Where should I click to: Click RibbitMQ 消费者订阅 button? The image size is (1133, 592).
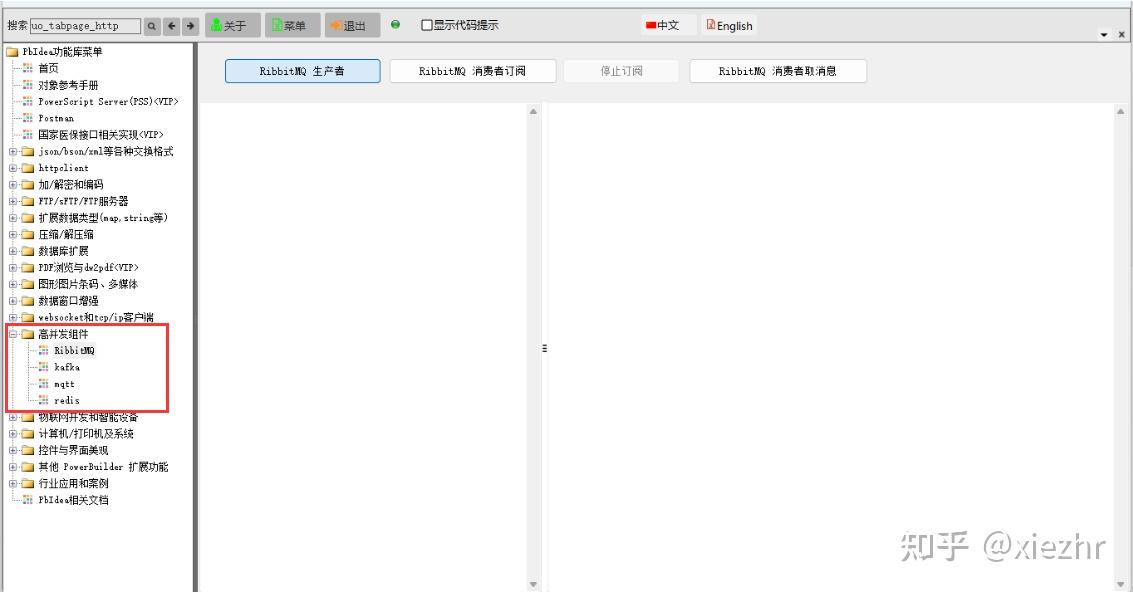tap(473, 71)
